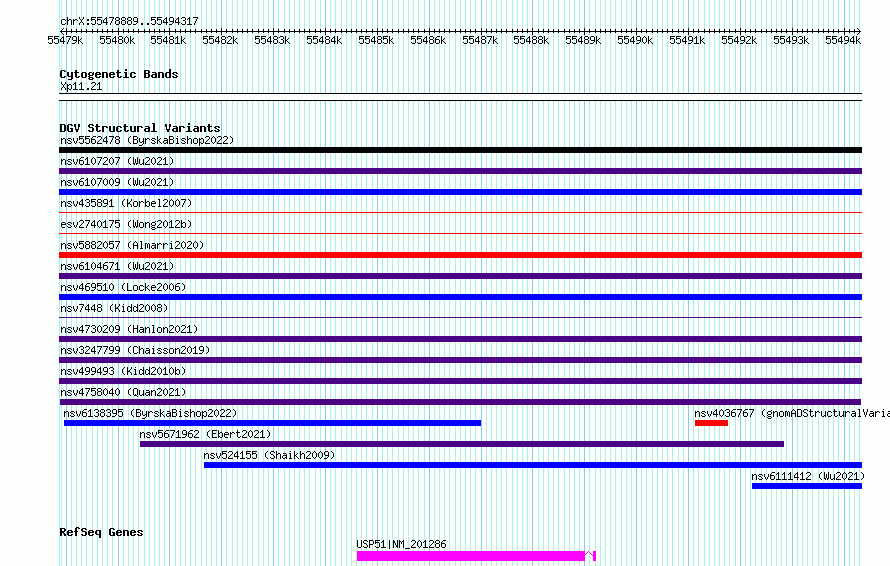Screen dimensions: 890x566
Task: Open the USP51|NM_201286 gene label
Action: pos(401,544)
